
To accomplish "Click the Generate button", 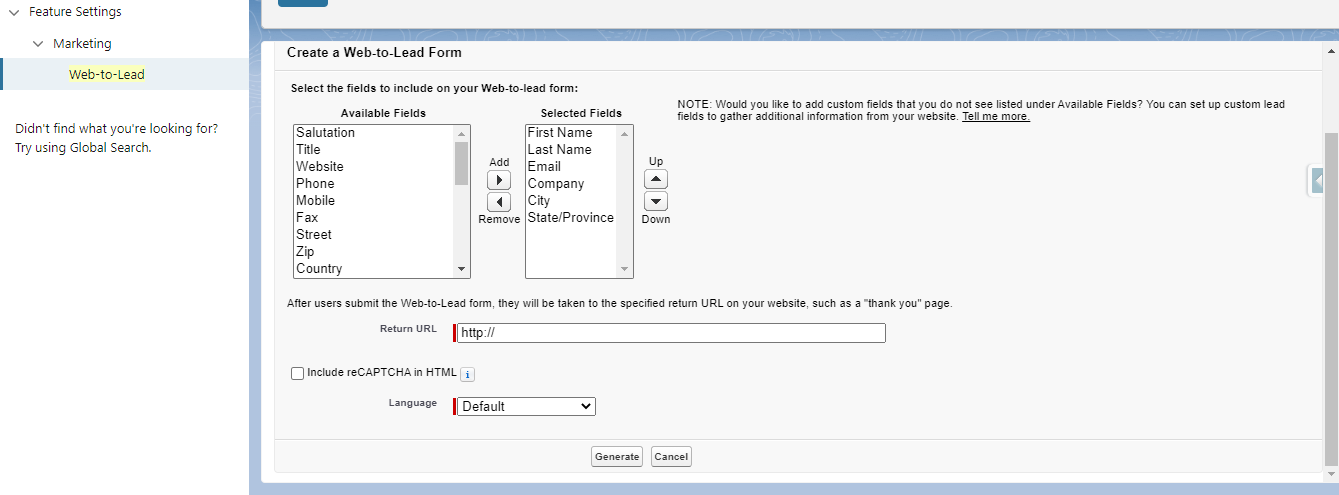I will [x=617, y=457].
